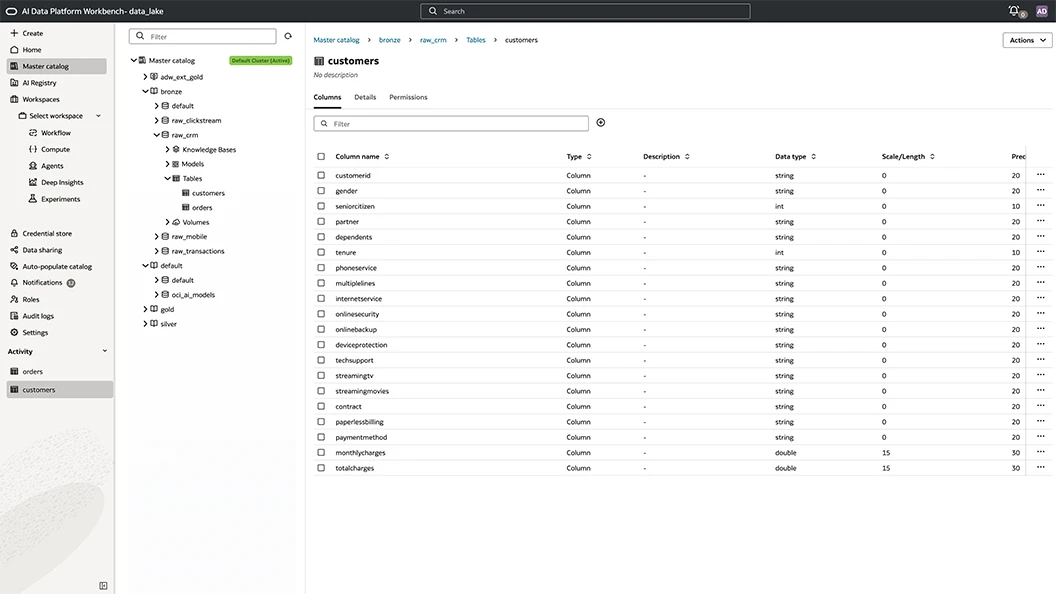The image size is (1056, 594).
Task: Expand the Volumes tree node
Action: coord(167,222)
